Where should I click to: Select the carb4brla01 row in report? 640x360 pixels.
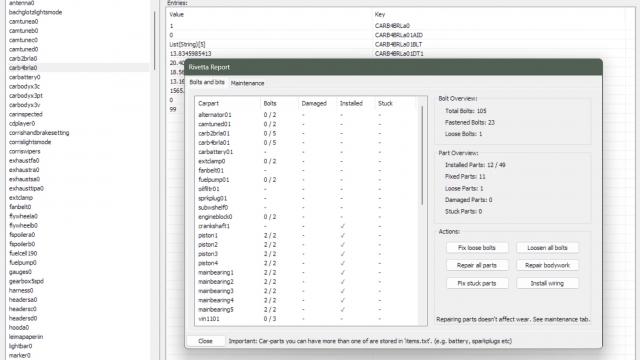point(307,143)
